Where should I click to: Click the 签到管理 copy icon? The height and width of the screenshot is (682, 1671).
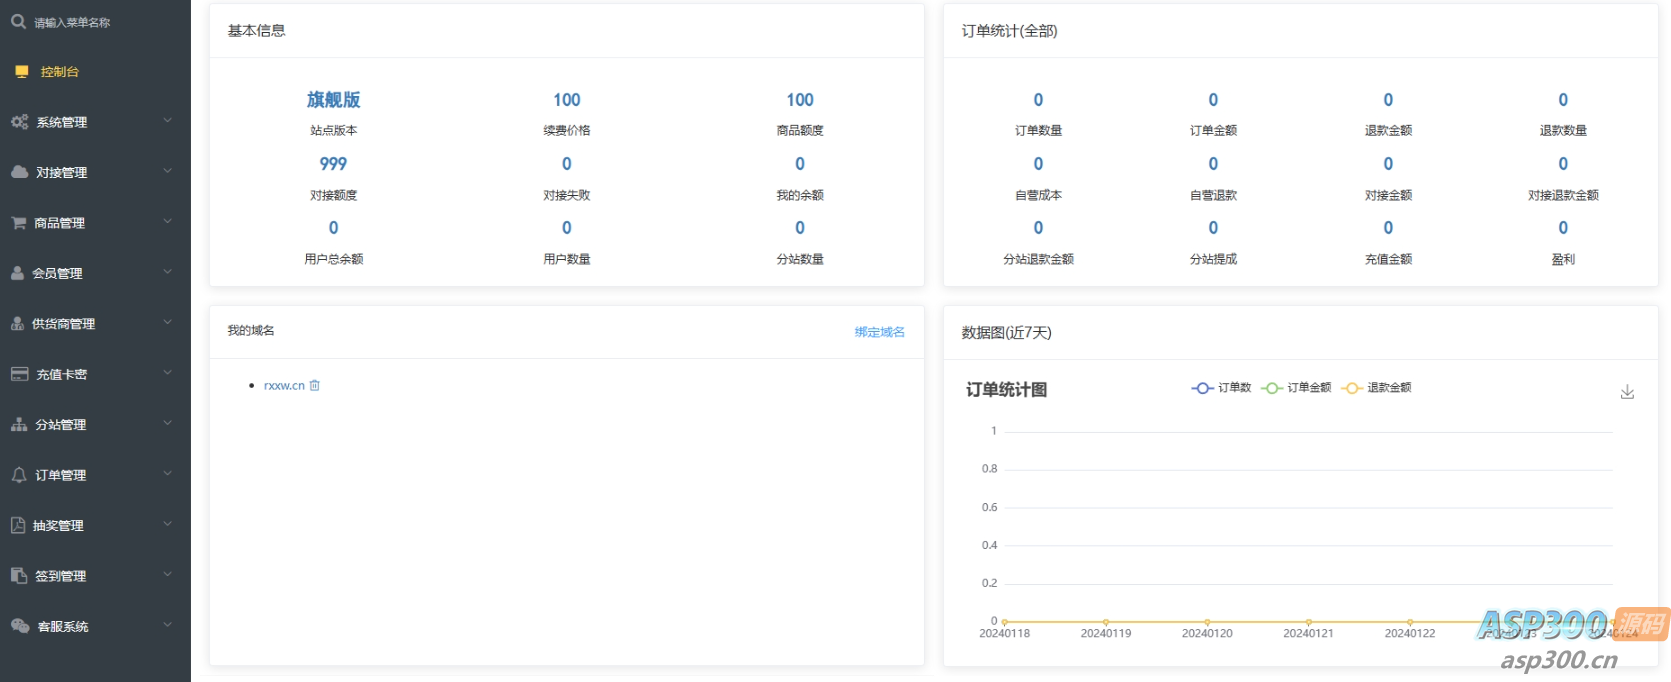(x=19, y=575)
